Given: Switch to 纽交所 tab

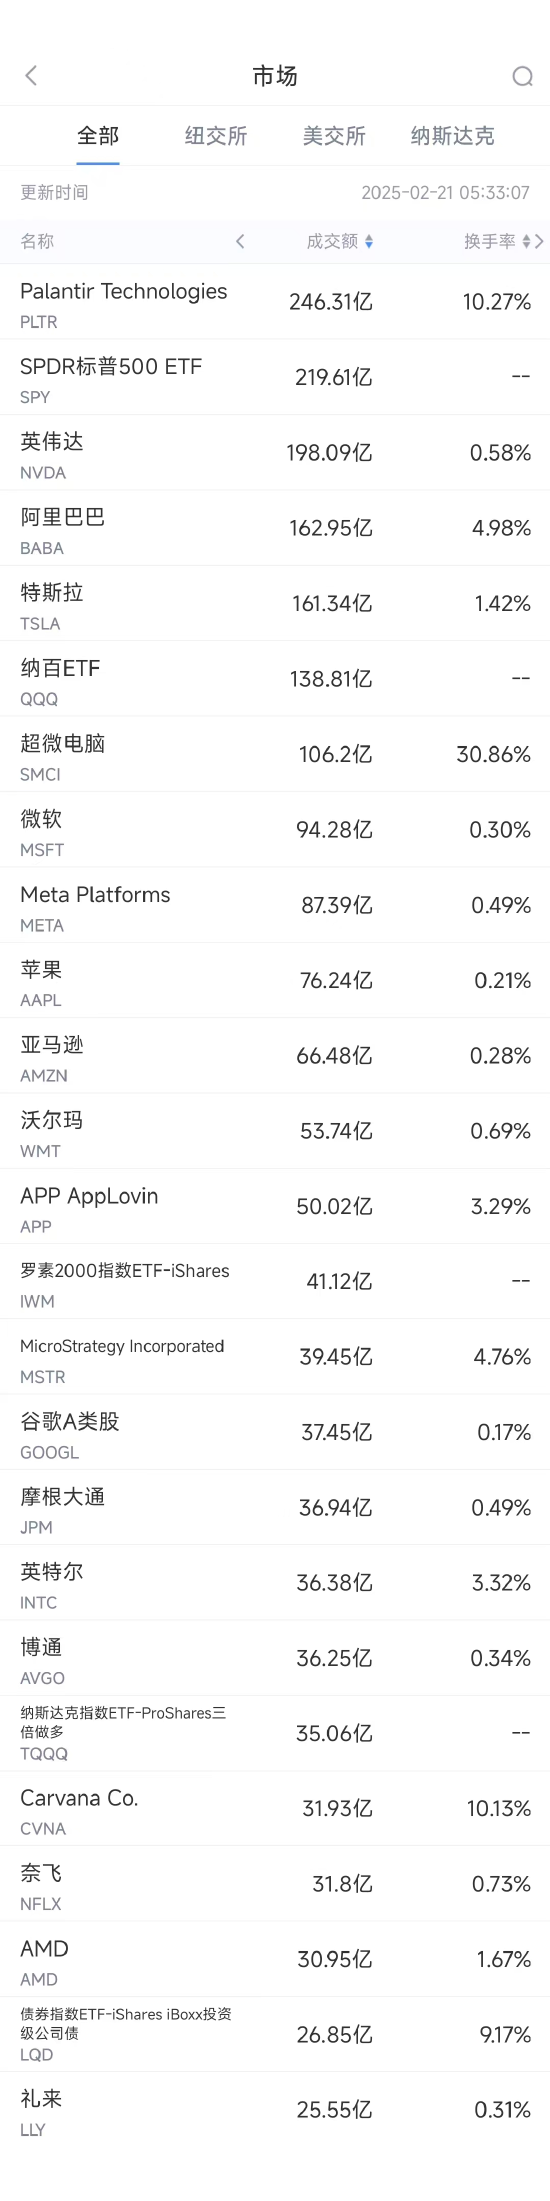Looking at the screenshot, I should 216,136.
